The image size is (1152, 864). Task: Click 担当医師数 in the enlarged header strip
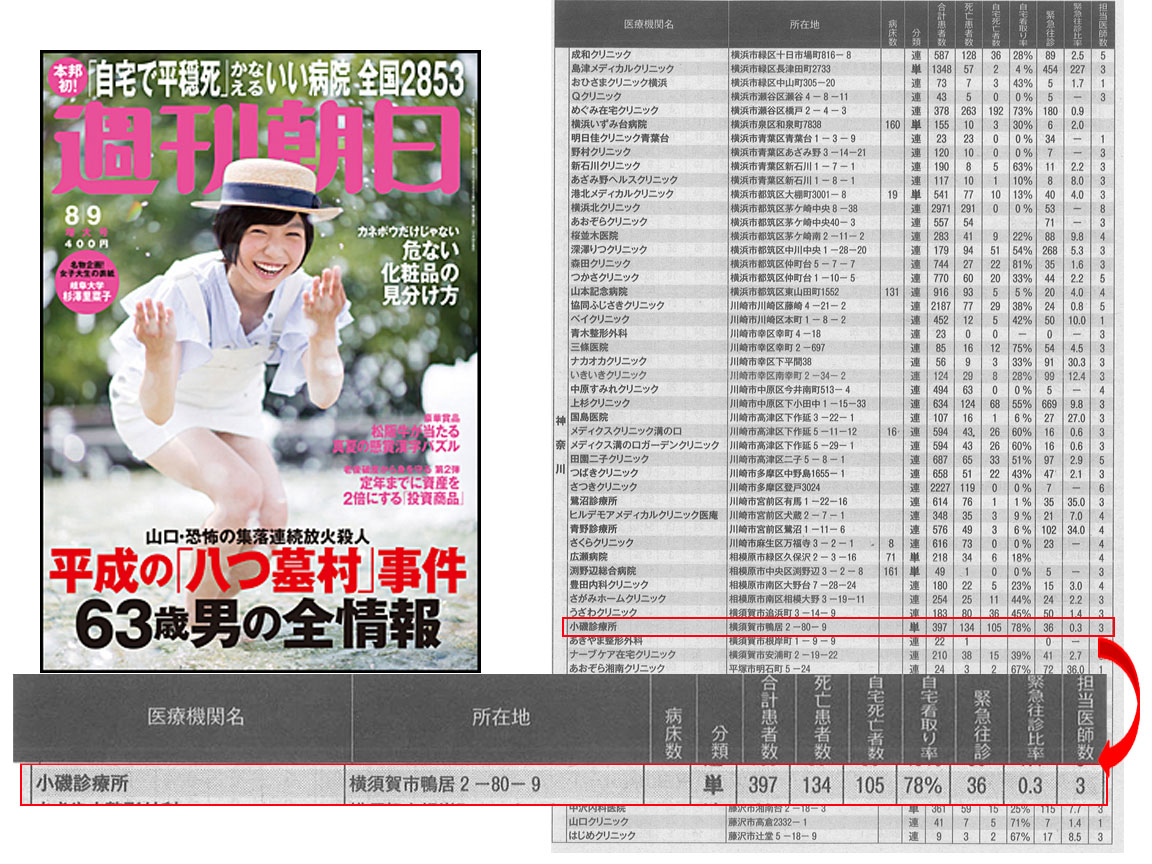click(x=1085, y=717)
